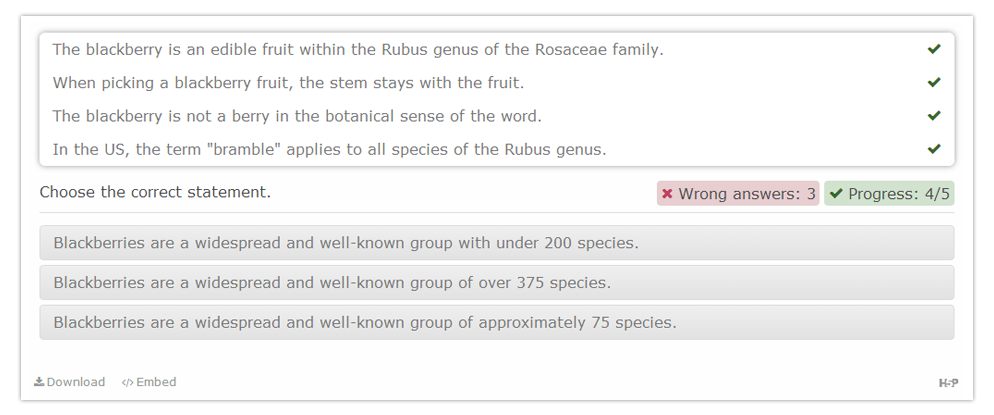Click the Progress 4/5 indicator
The image size is (994, 415).
coord(889,193)
